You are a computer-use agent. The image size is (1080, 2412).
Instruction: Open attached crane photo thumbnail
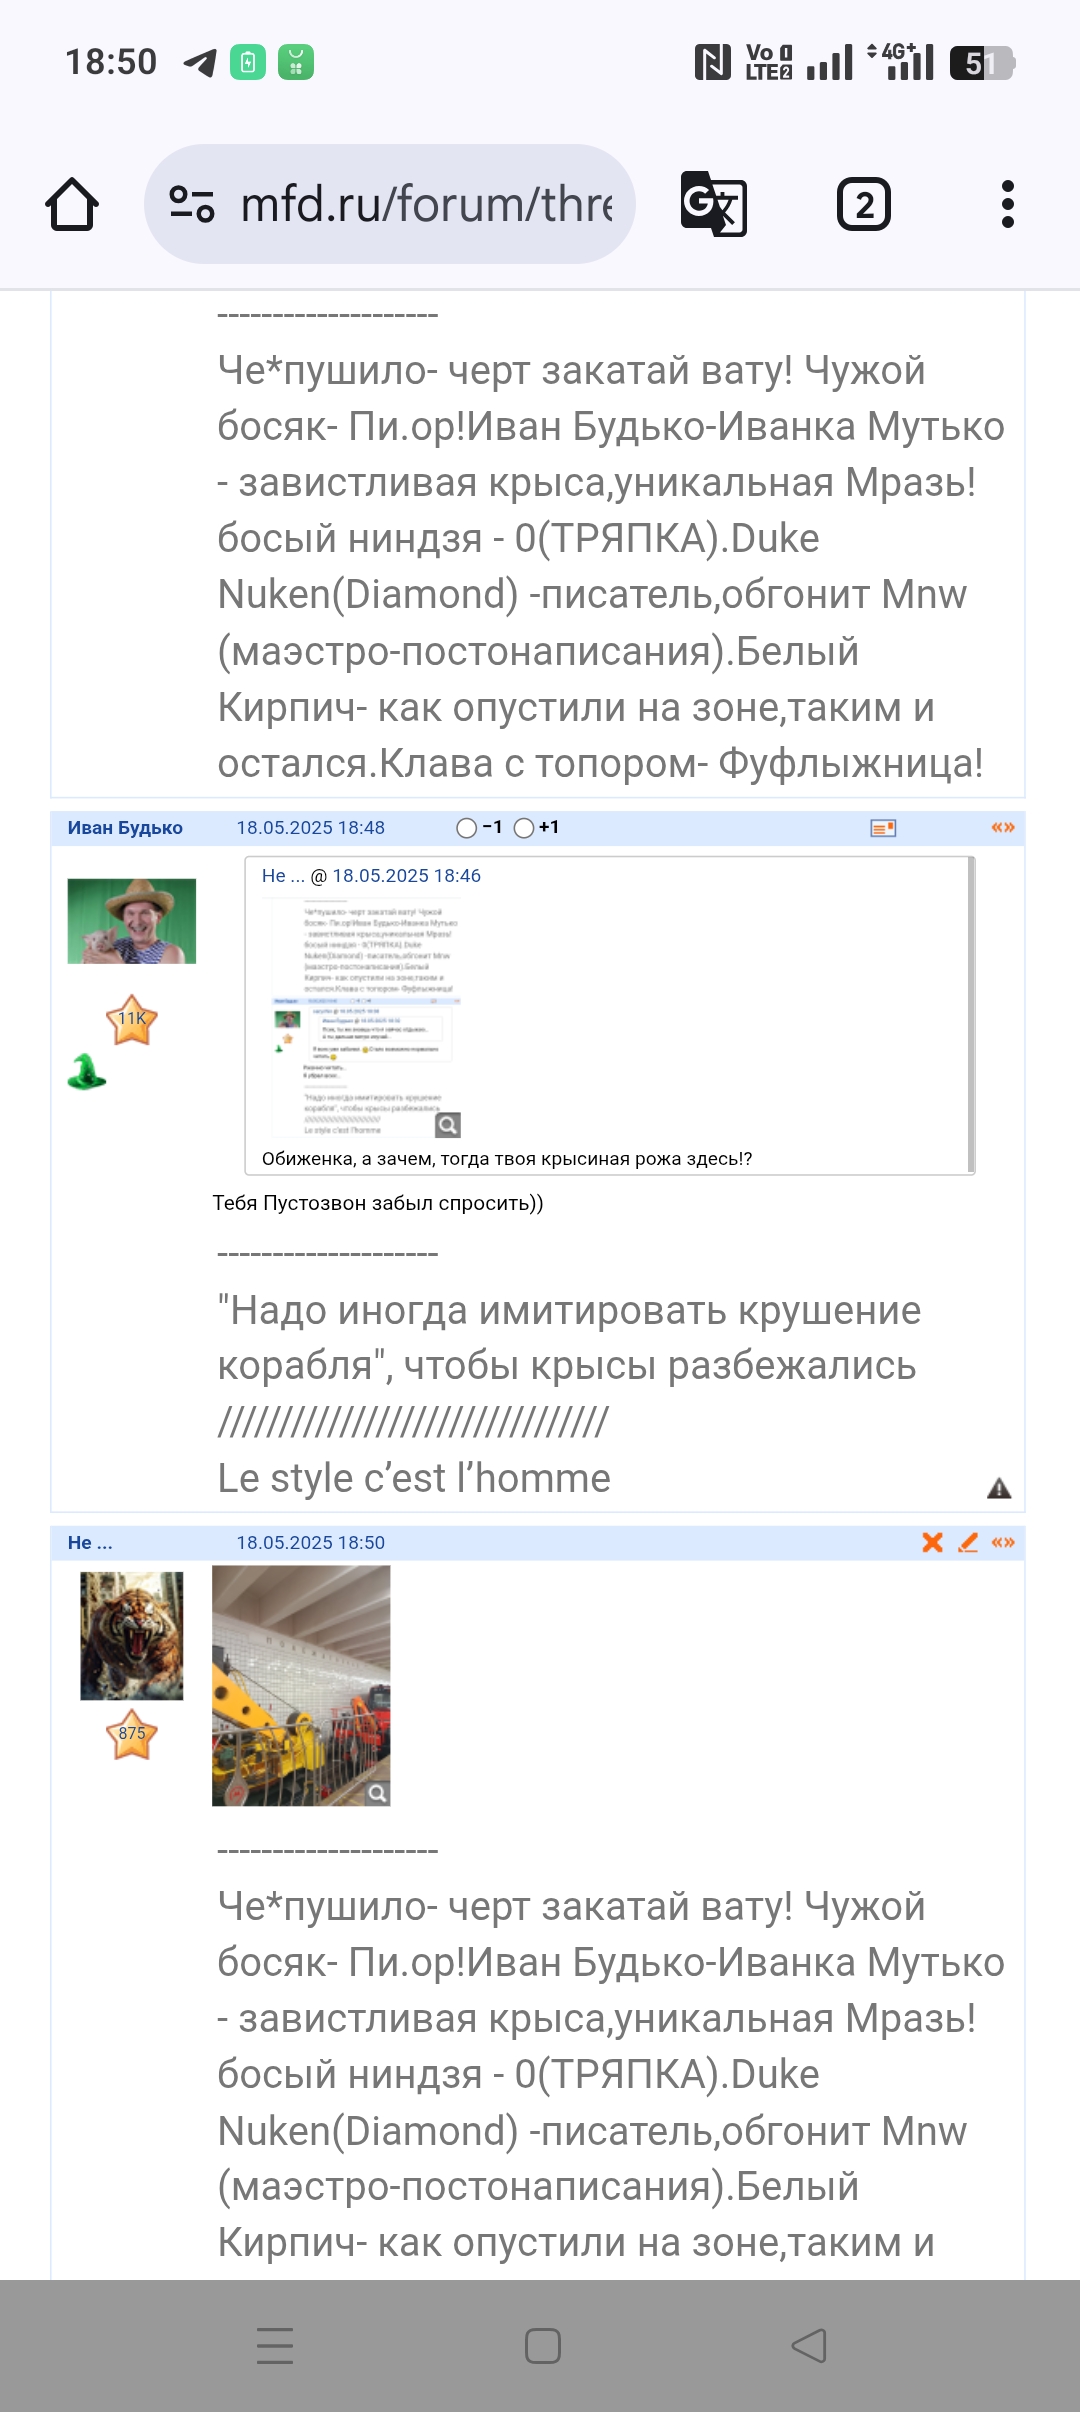coord(301,1686)
